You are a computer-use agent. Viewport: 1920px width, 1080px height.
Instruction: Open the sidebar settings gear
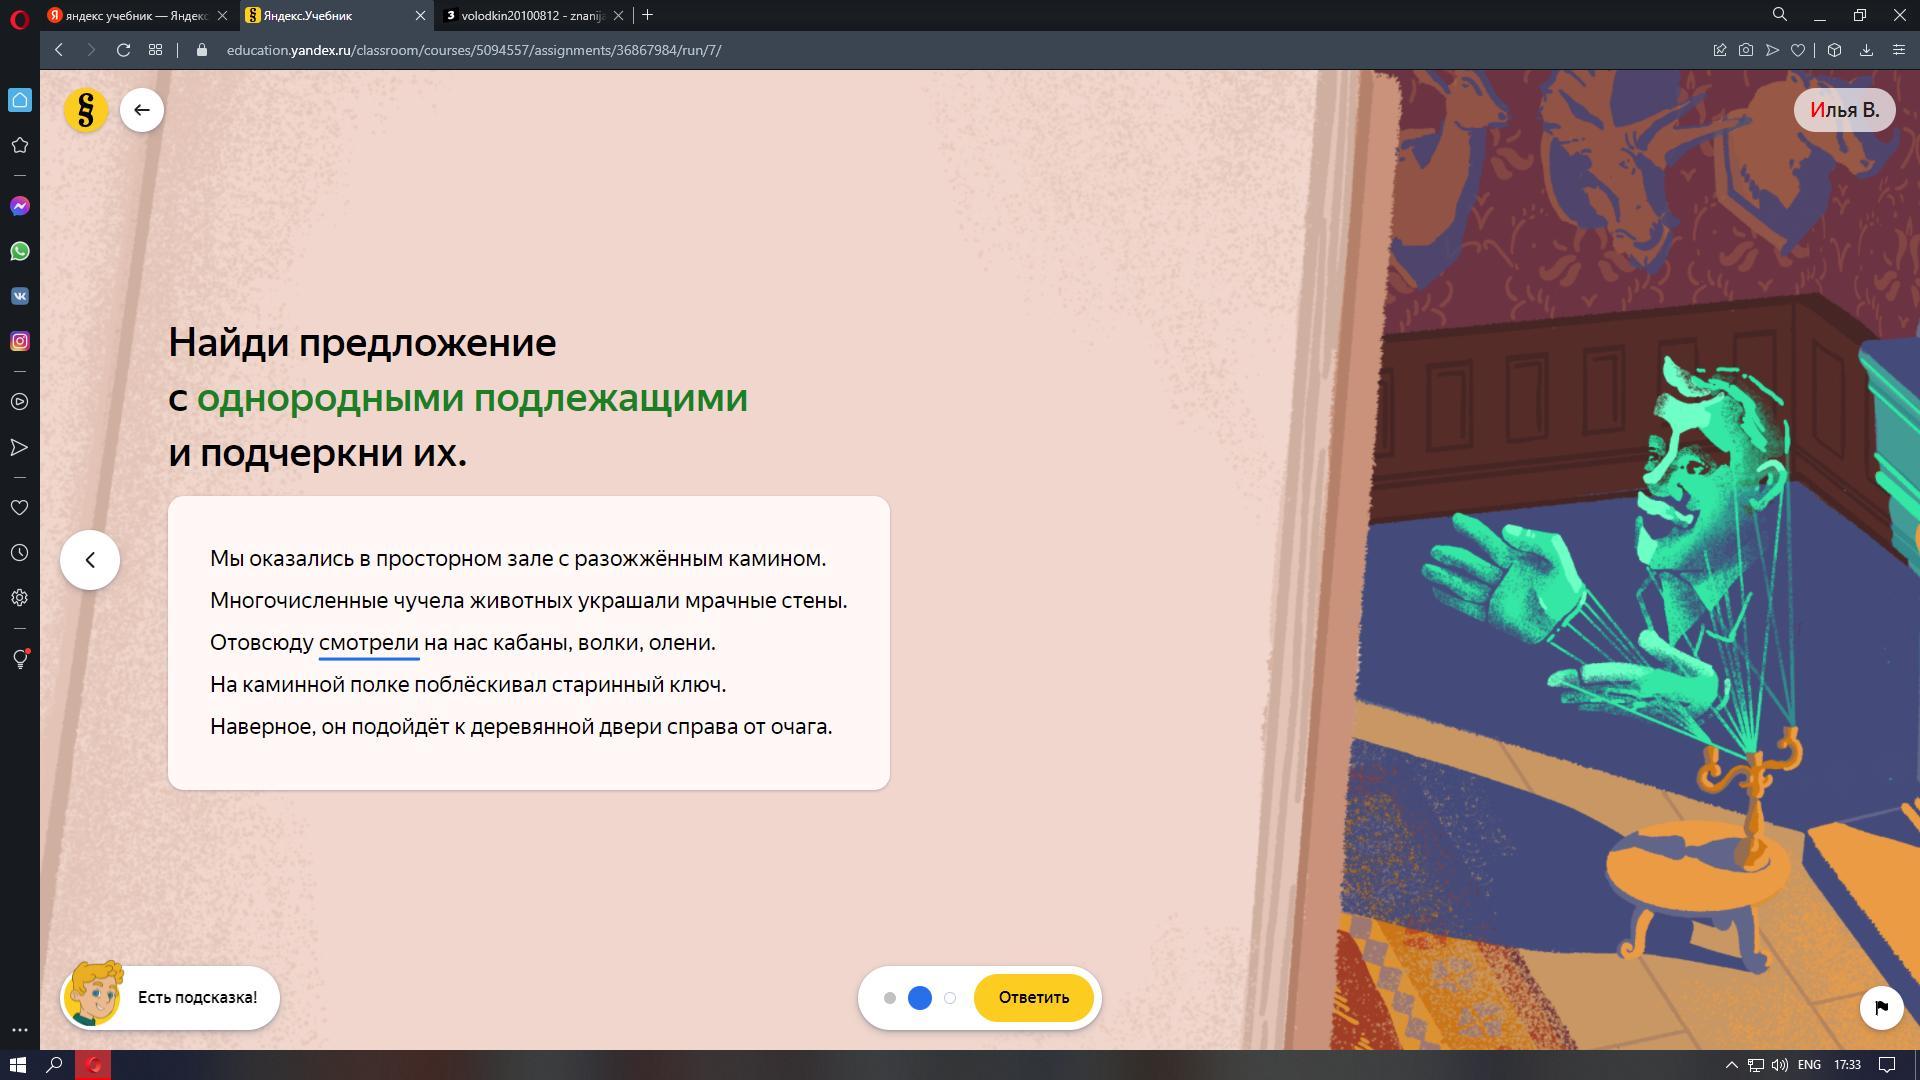(20, 598)
